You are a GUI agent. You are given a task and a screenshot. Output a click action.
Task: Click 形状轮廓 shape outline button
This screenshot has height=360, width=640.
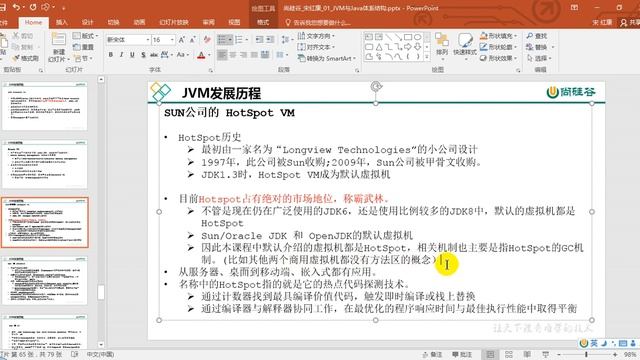tap(498, 47)
